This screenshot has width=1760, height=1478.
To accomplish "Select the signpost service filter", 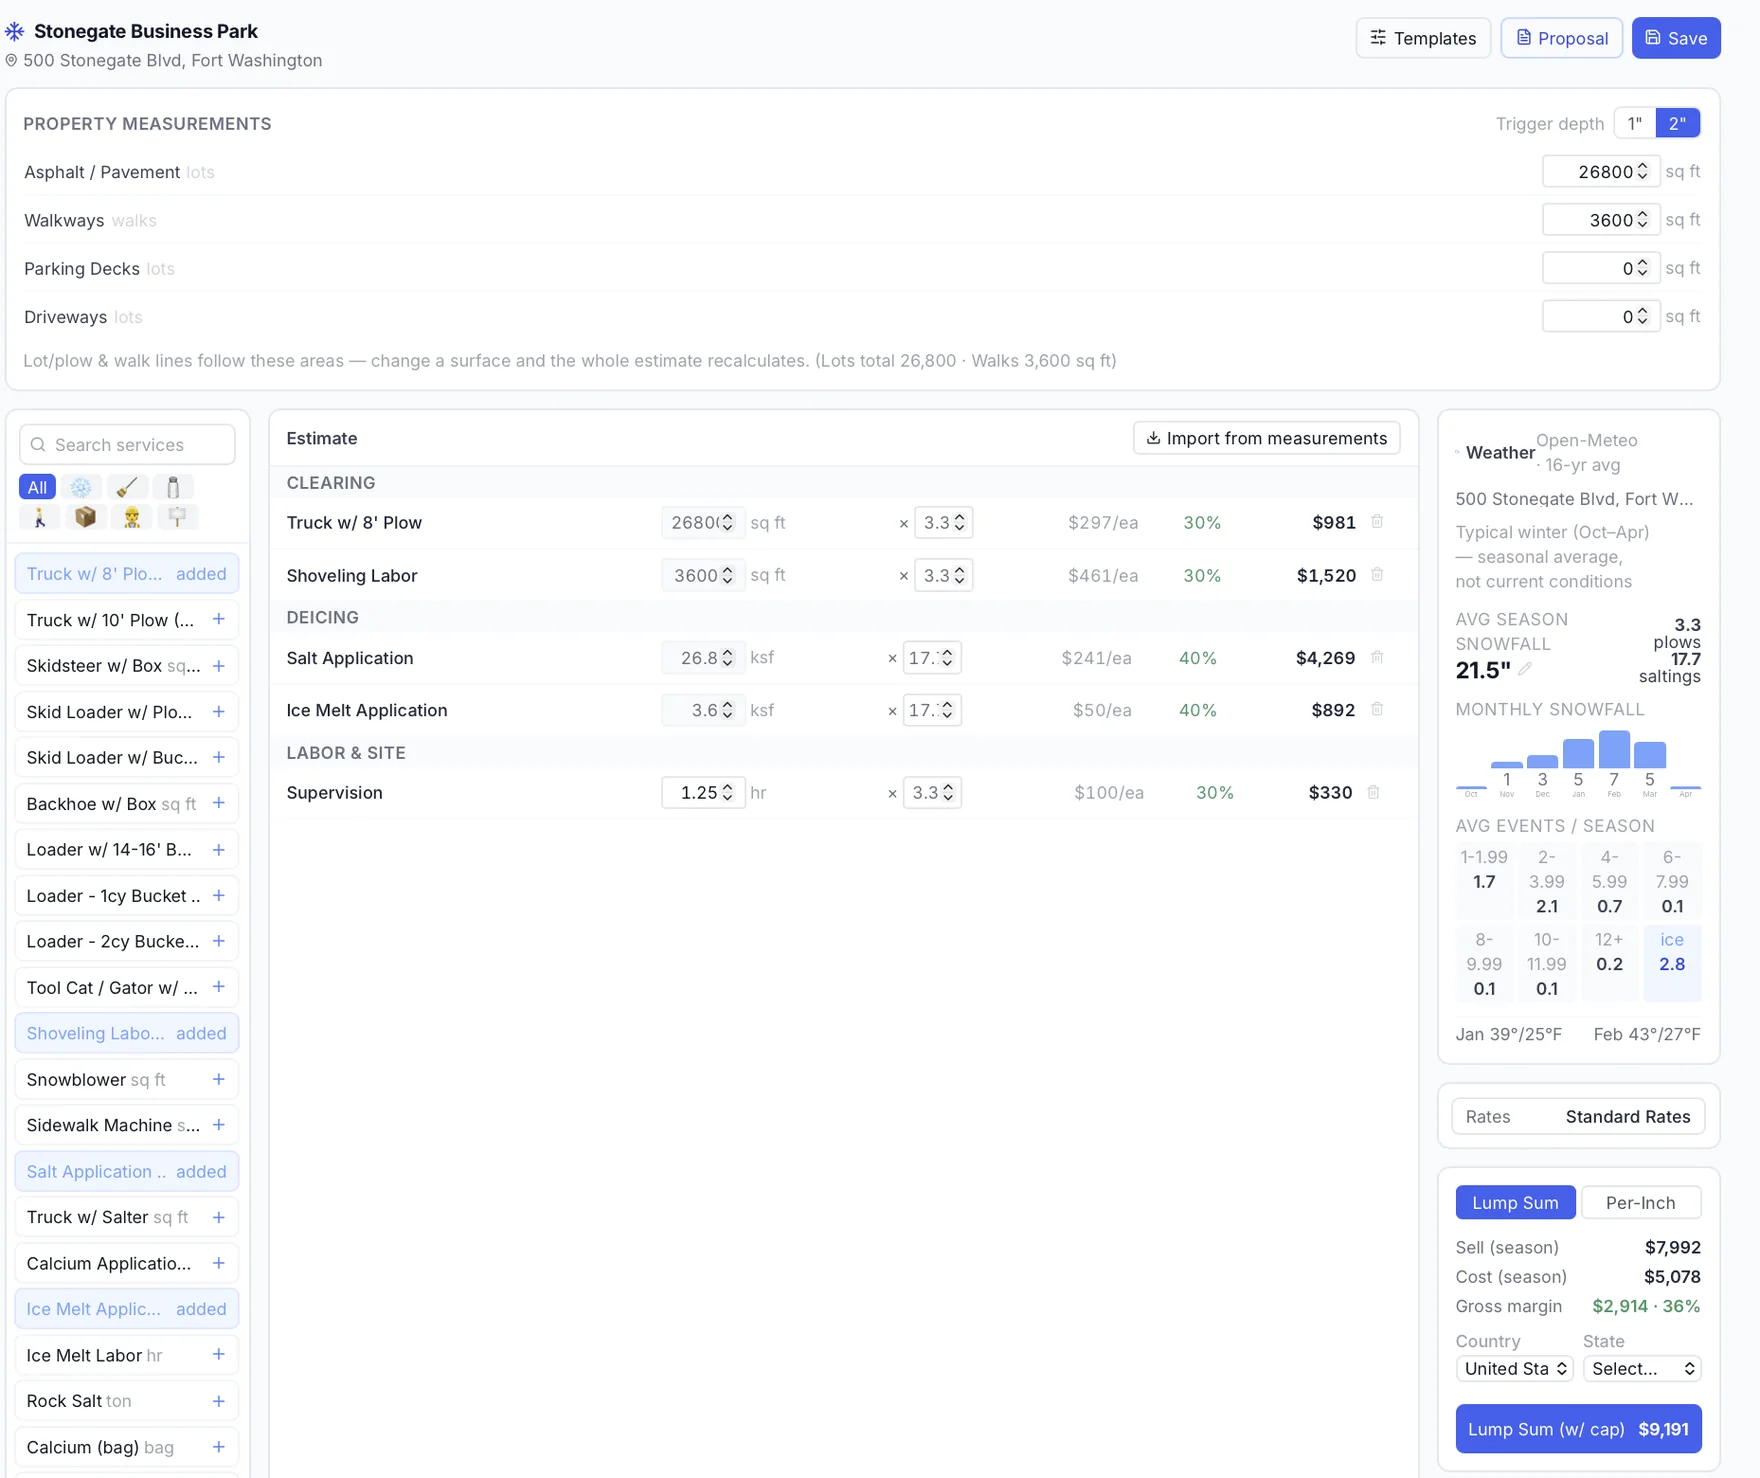I will point(177,517).
